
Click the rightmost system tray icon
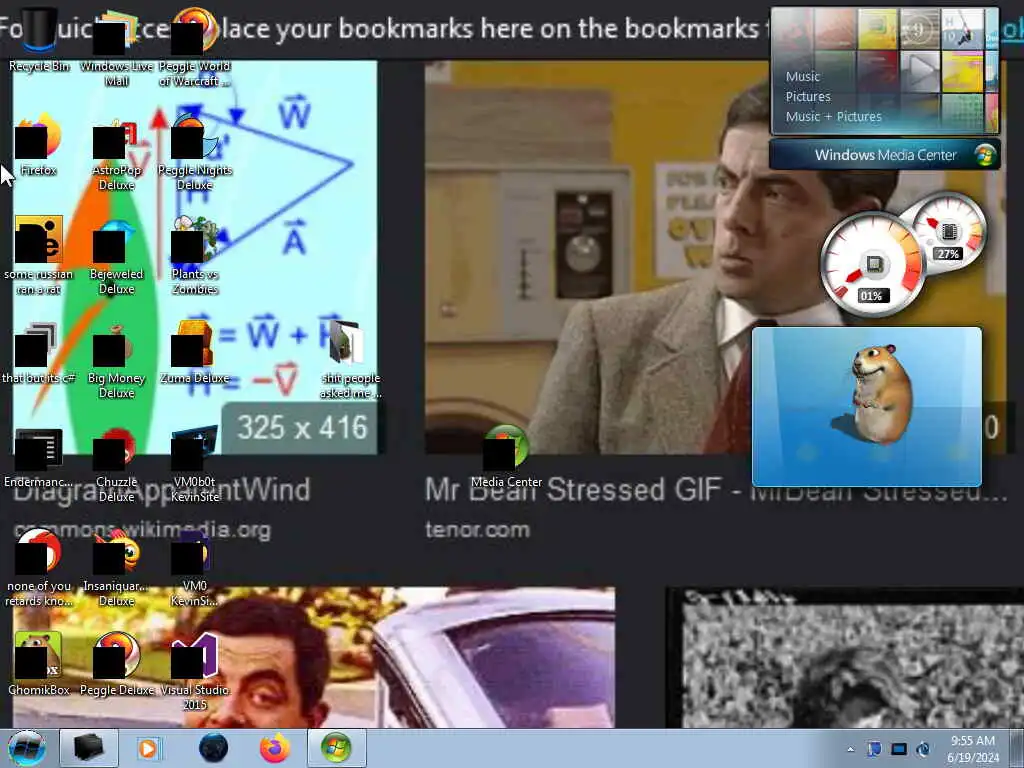point(923,749)
